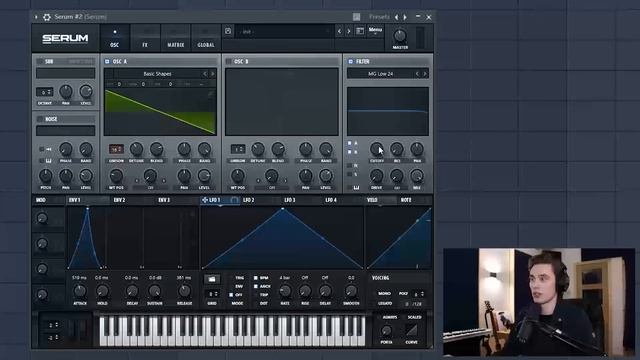Select the LFO 3 tab
This screenshot has height=360, width=640.
pos(289,200)
